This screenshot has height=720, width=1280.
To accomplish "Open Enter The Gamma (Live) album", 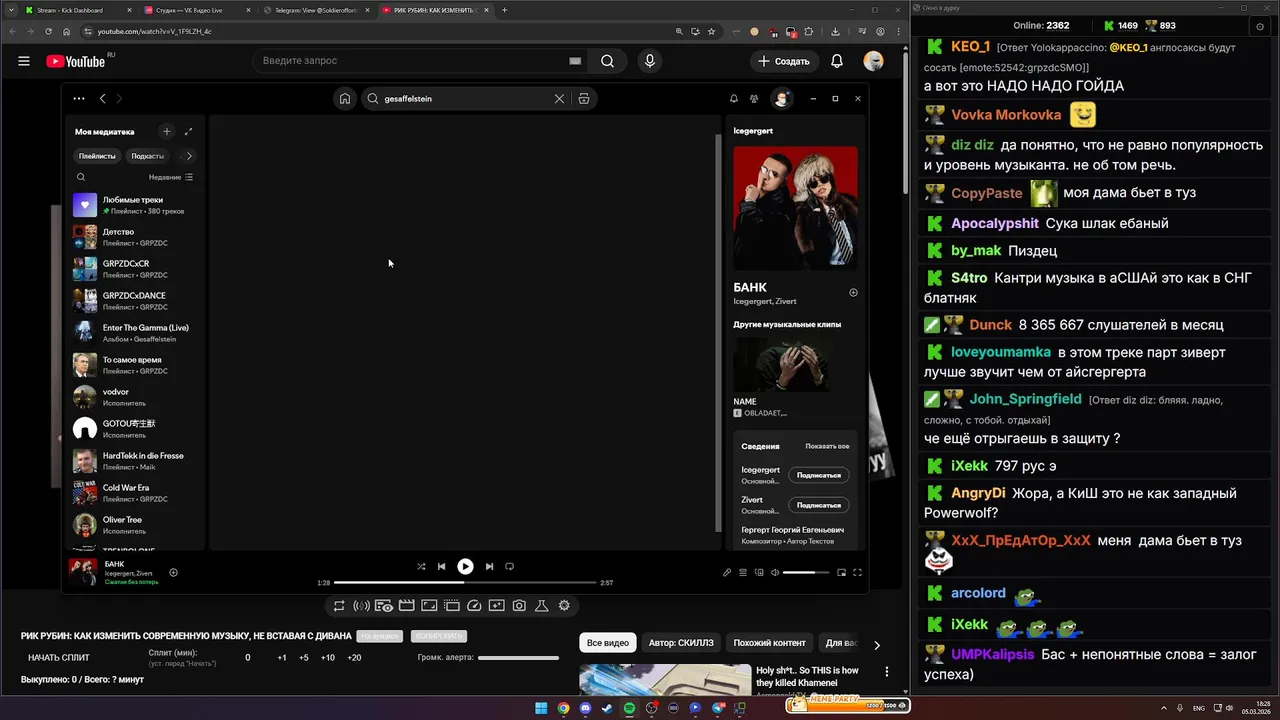I will (x=135, y=333).
